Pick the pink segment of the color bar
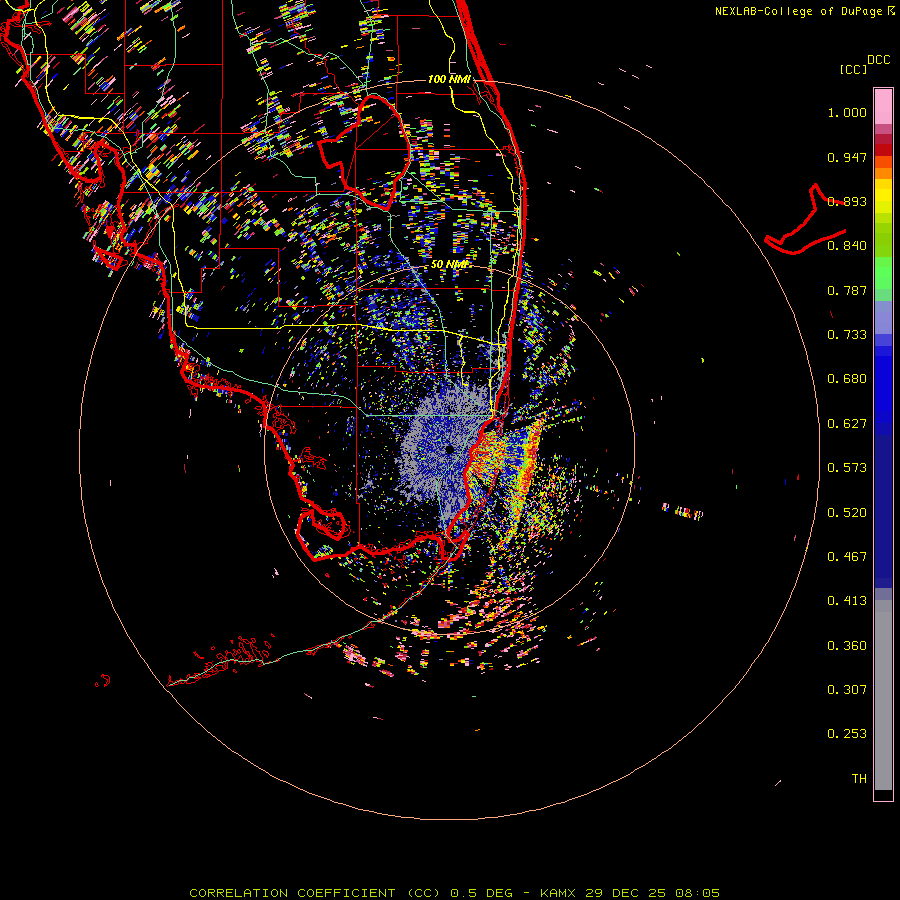This screenshot has height=900, width=900. (883, 107)
